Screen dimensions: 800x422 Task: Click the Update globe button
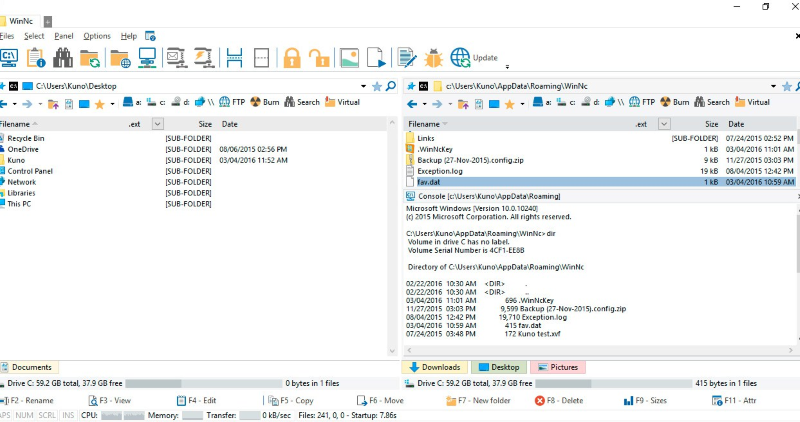(x=473, y=58)
